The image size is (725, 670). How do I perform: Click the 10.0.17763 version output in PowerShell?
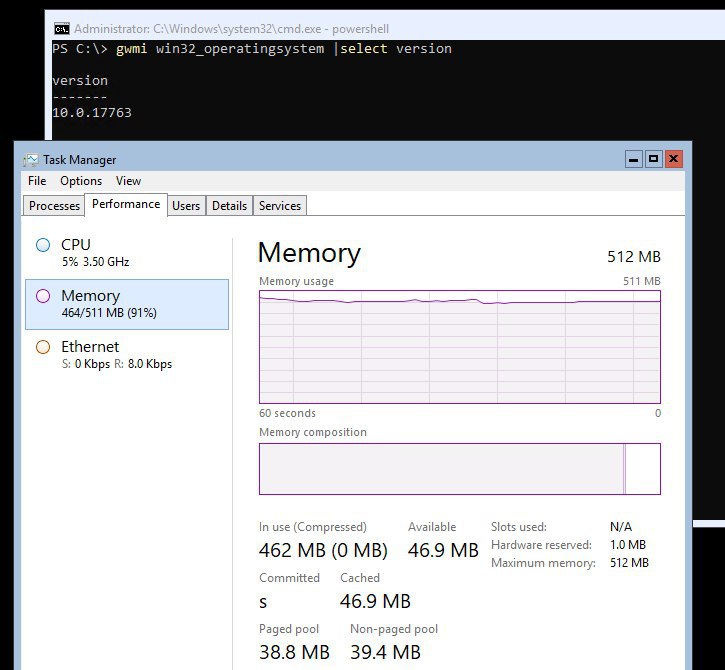pos(92,112)
